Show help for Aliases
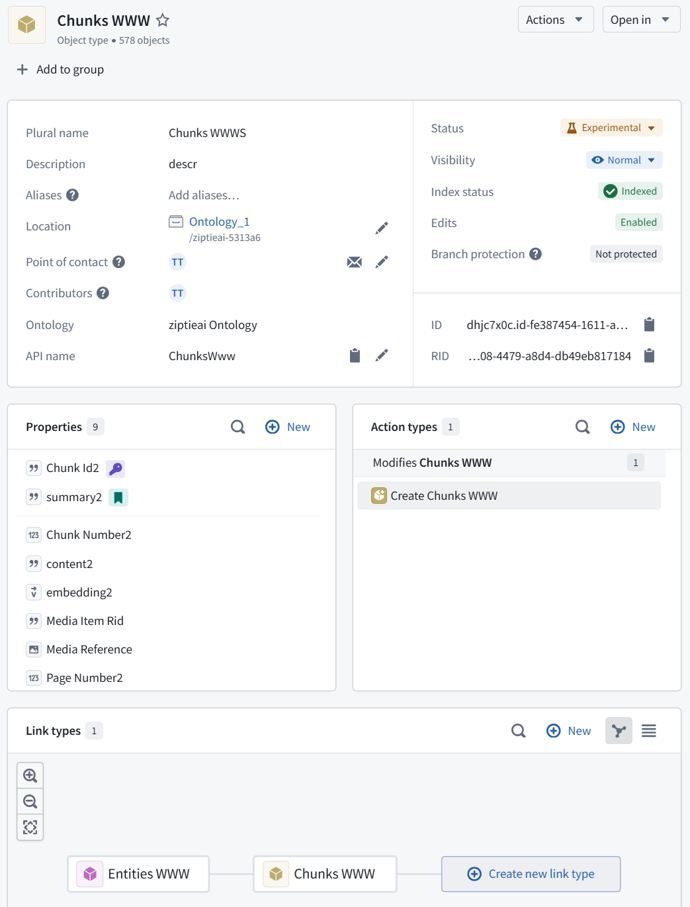 (x=72, y=195)
